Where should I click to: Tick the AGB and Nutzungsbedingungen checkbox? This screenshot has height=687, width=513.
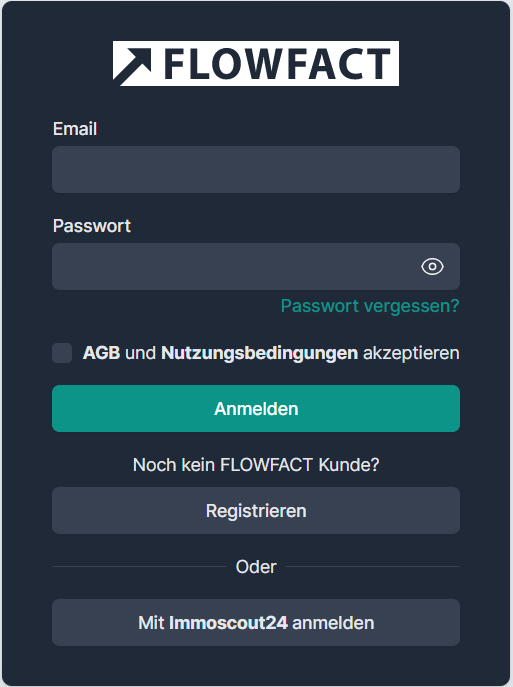(62, 353)
